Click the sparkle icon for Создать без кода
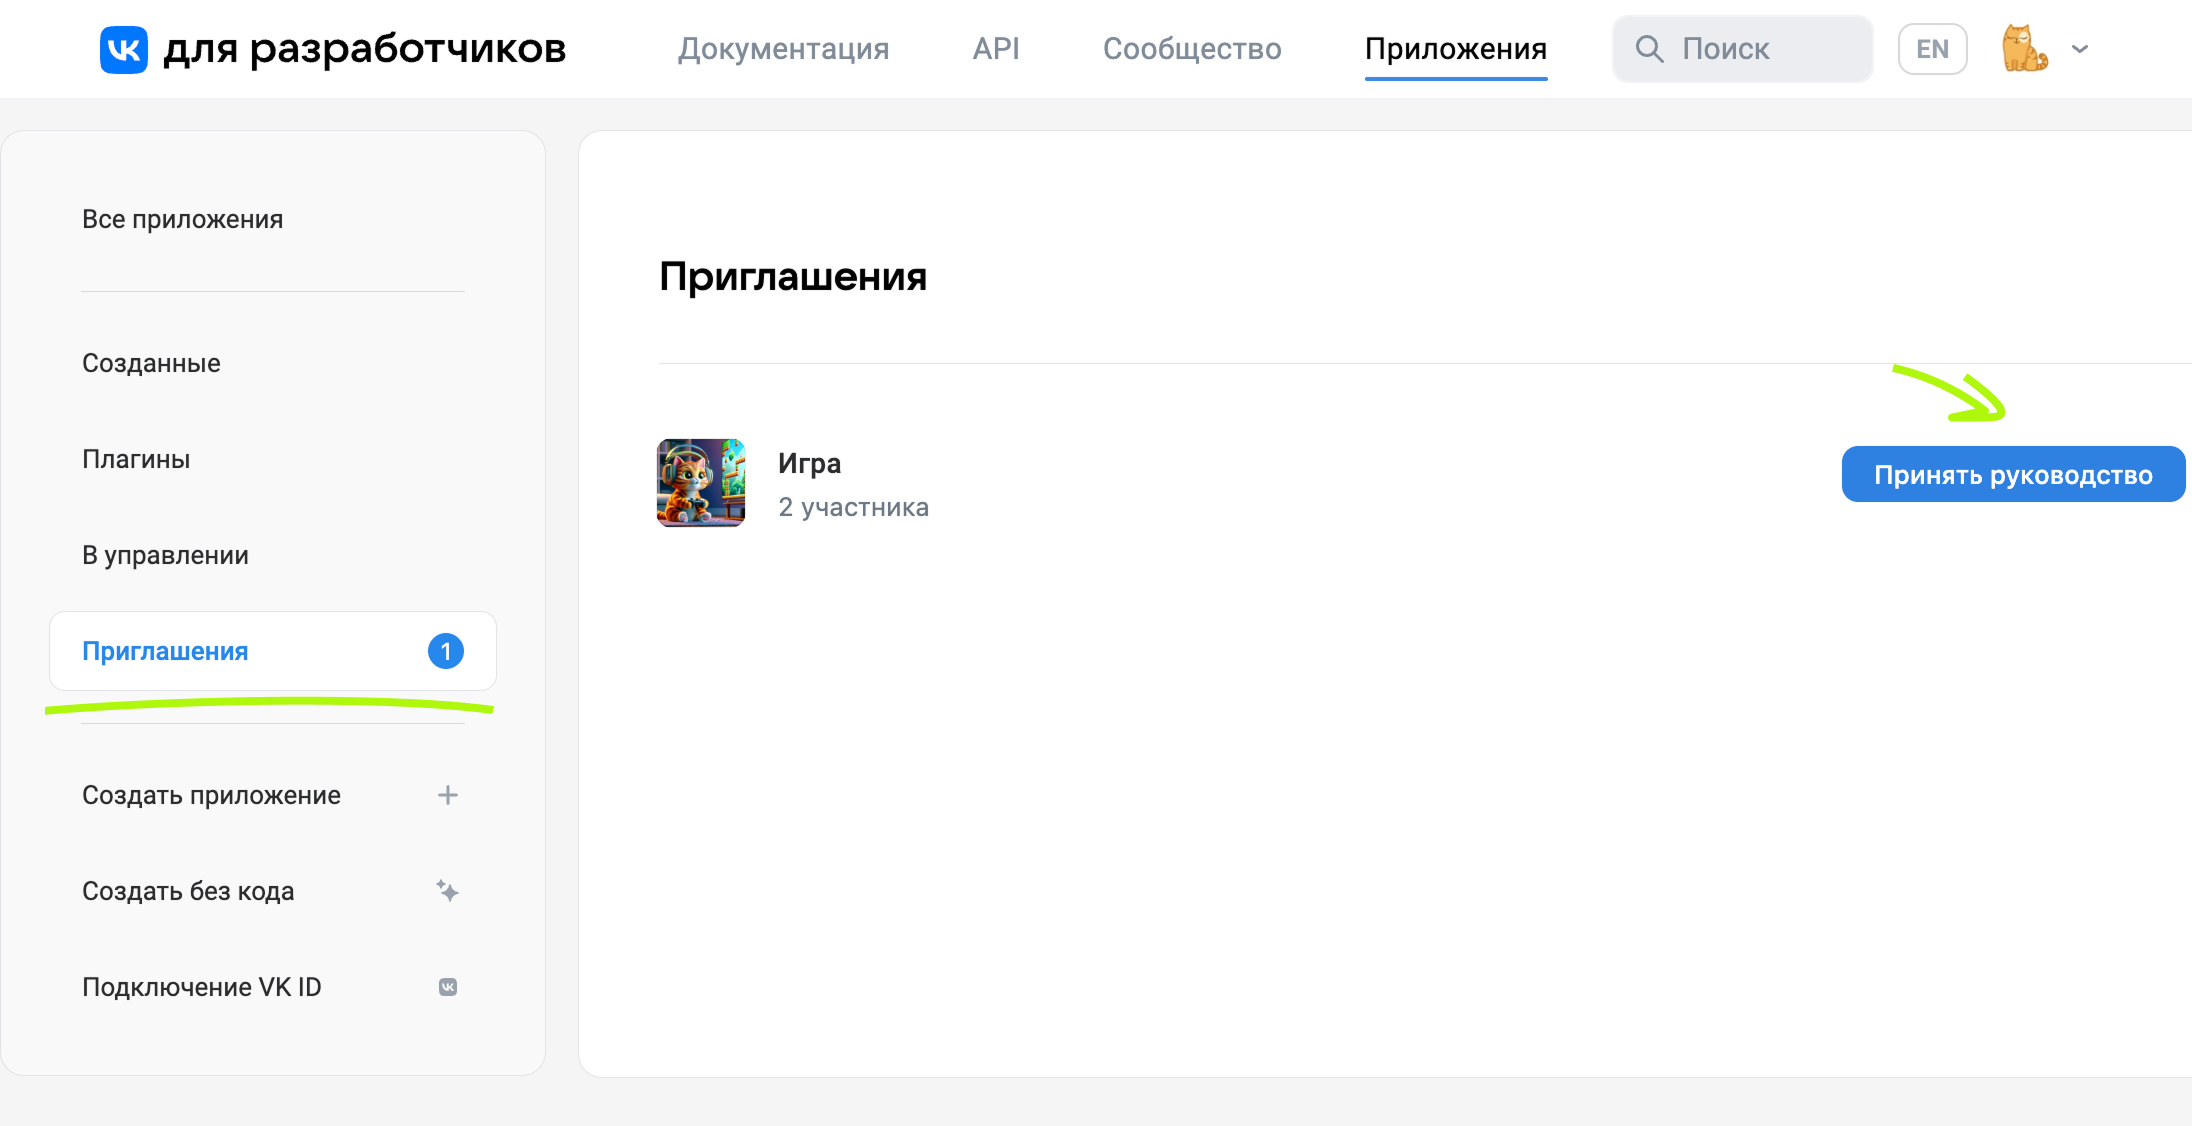Screen dimensions: 2192x1126 coord(448,891)
